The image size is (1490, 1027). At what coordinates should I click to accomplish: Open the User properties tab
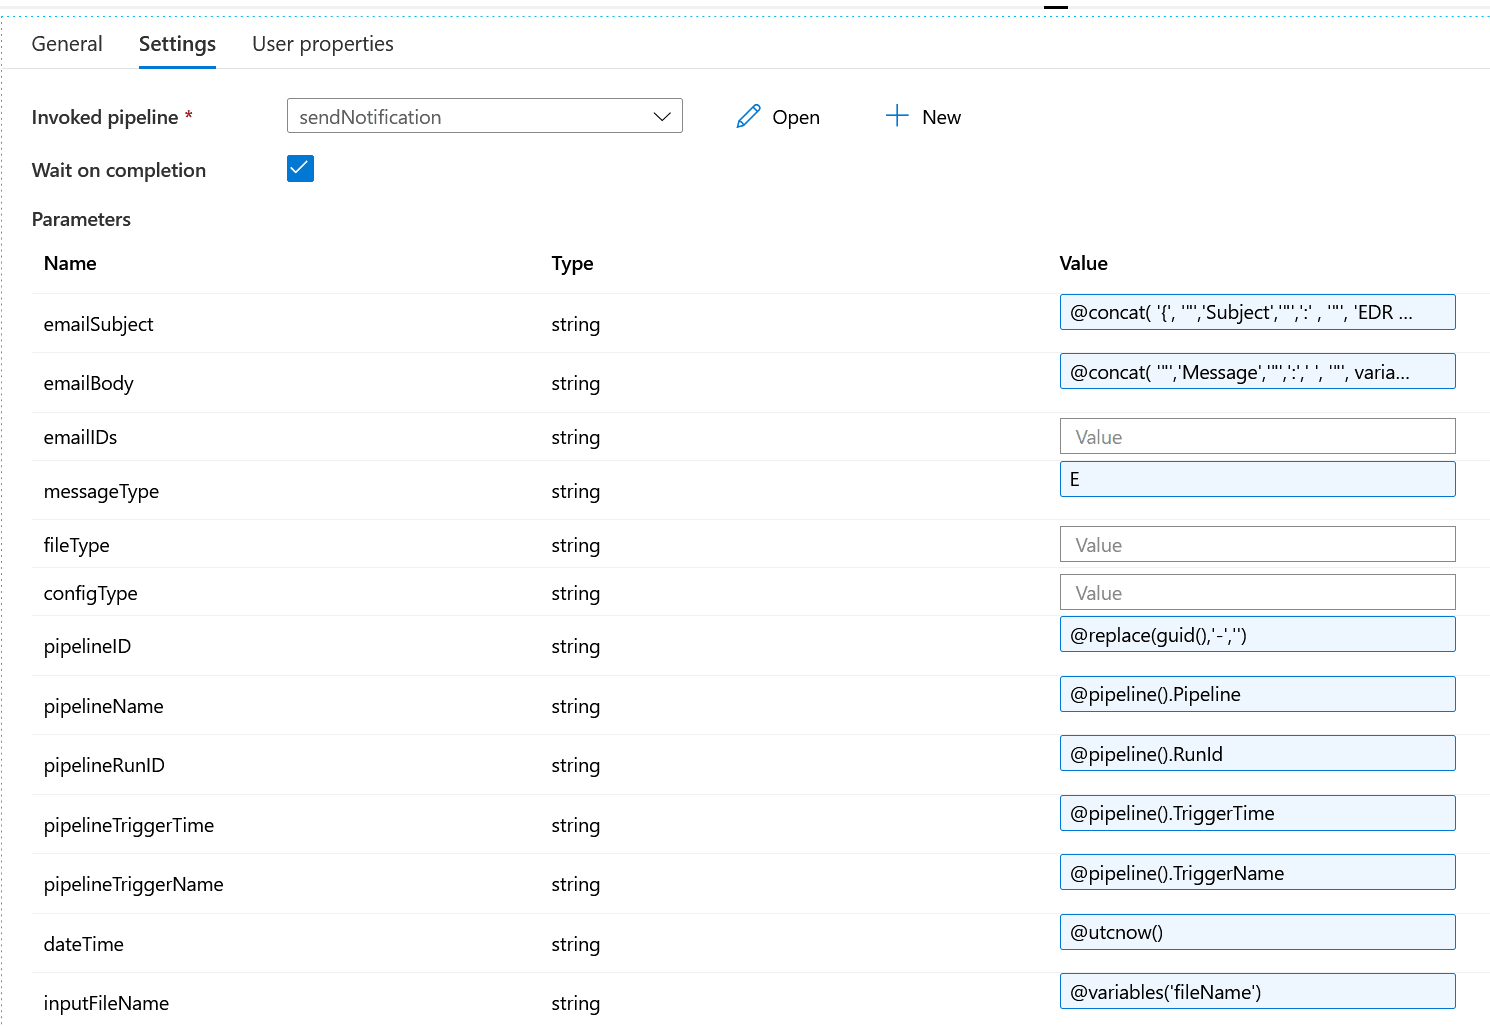[x=322, y=44]
